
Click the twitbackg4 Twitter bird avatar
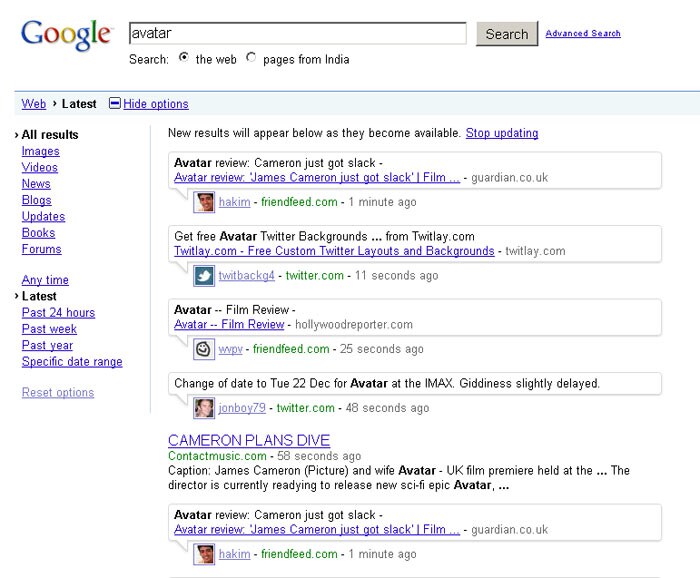(204, 276)
